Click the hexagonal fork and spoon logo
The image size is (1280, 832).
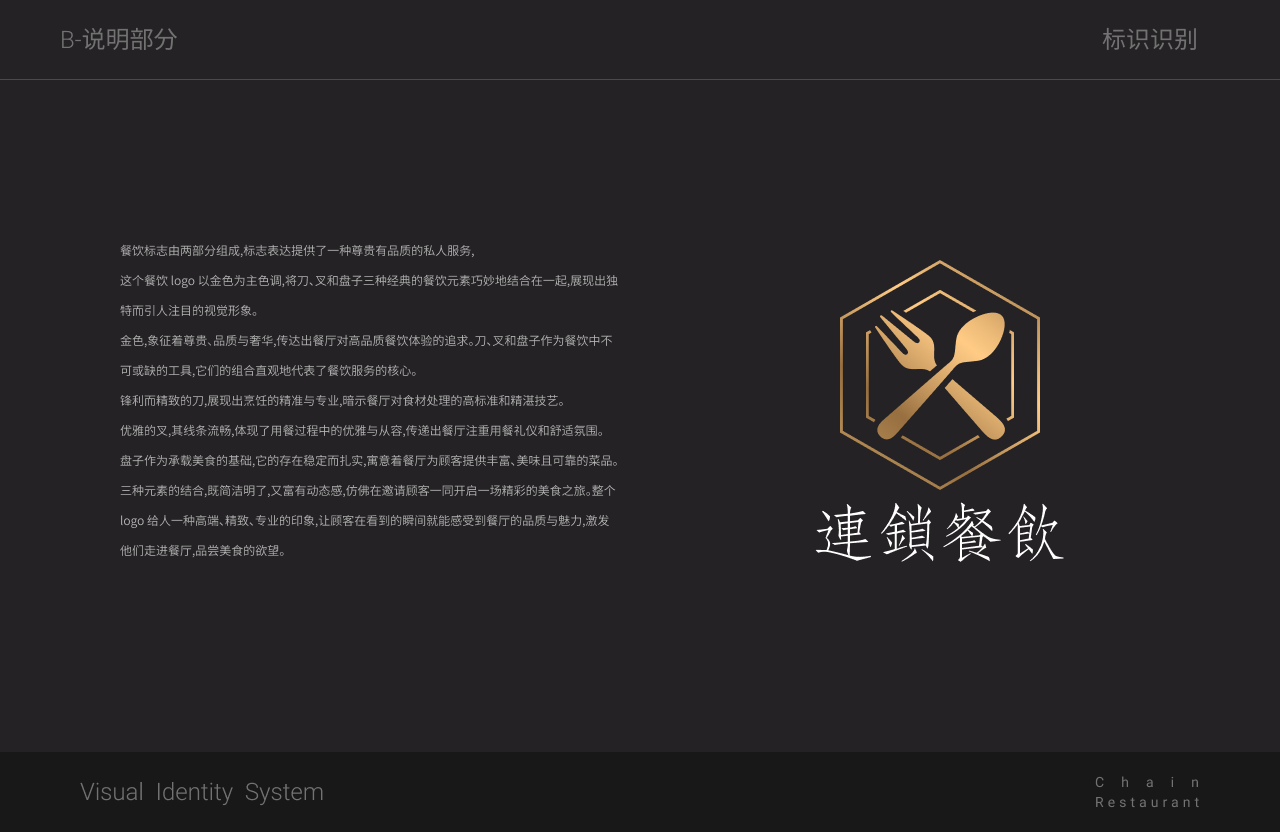pos(940,375)
